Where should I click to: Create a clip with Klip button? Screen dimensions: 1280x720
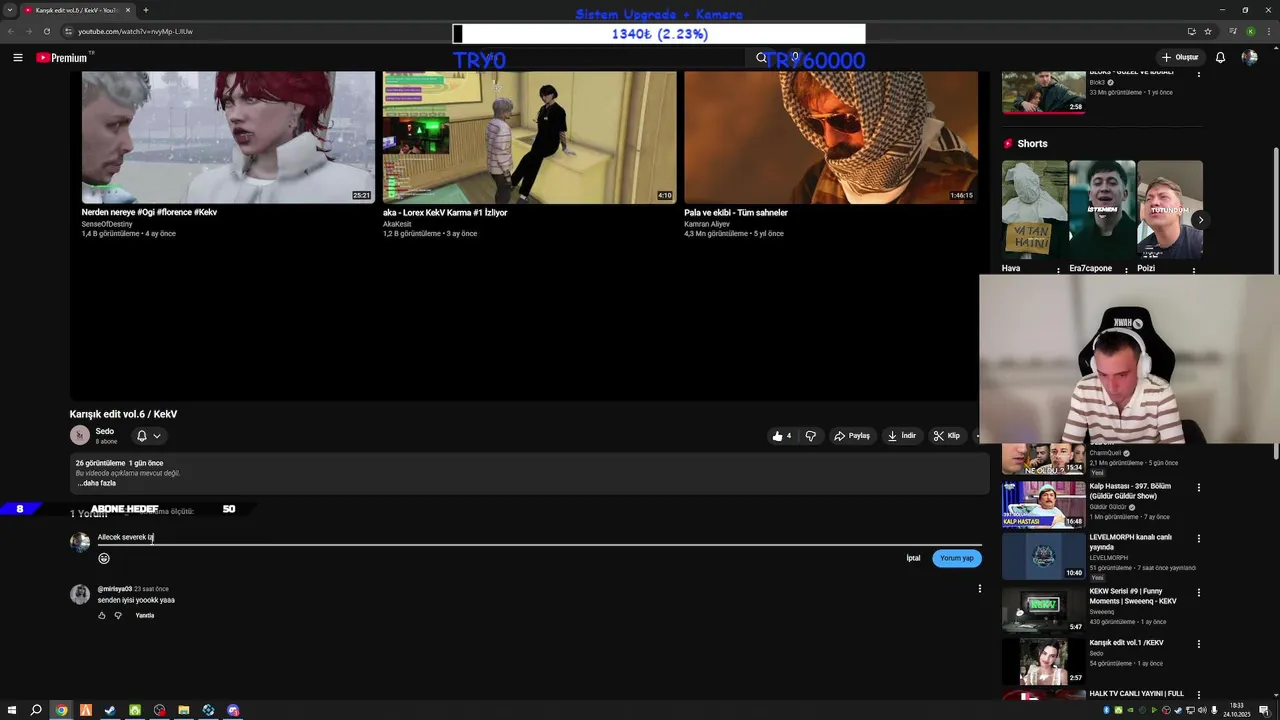click(x=947, y=436)
